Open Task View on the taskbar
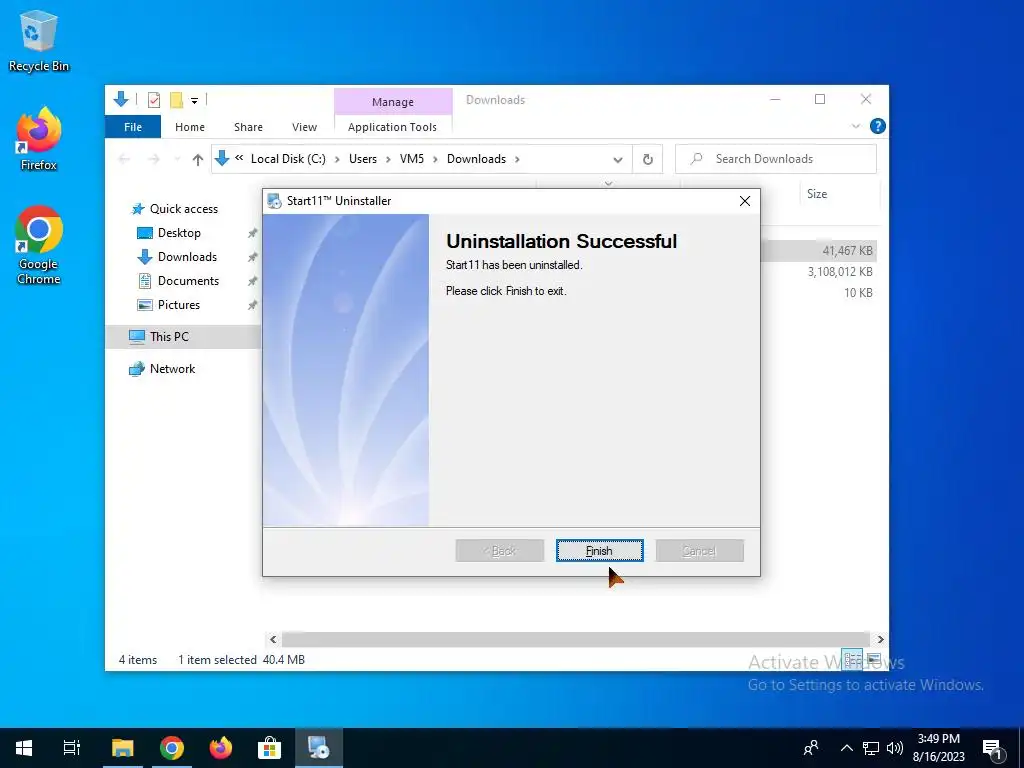 click(71, 748)
